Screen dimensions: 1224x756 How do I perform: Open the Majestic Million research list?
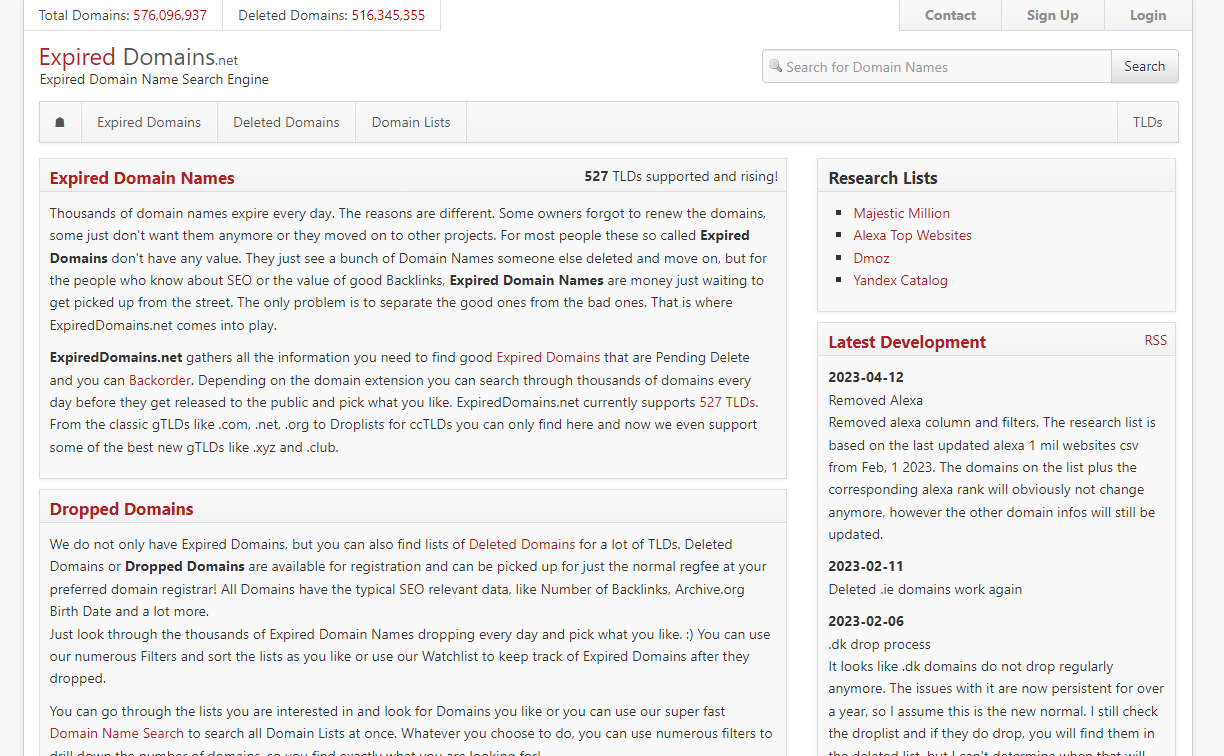point(901,213)
